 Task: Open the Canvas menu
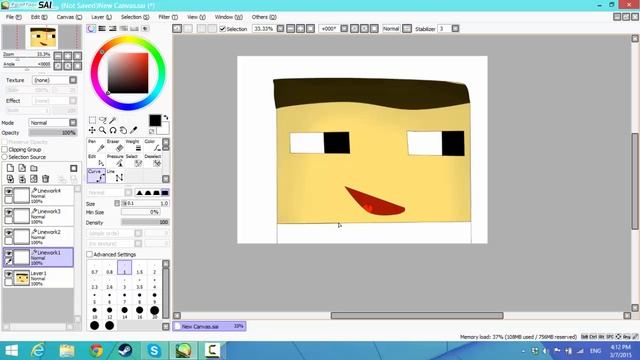click(x=69, y=17)
